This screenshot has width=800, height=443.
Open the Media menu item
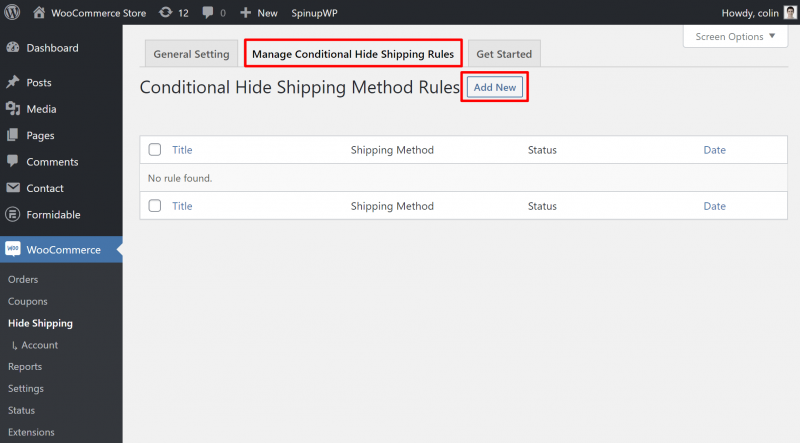point(41,109)
